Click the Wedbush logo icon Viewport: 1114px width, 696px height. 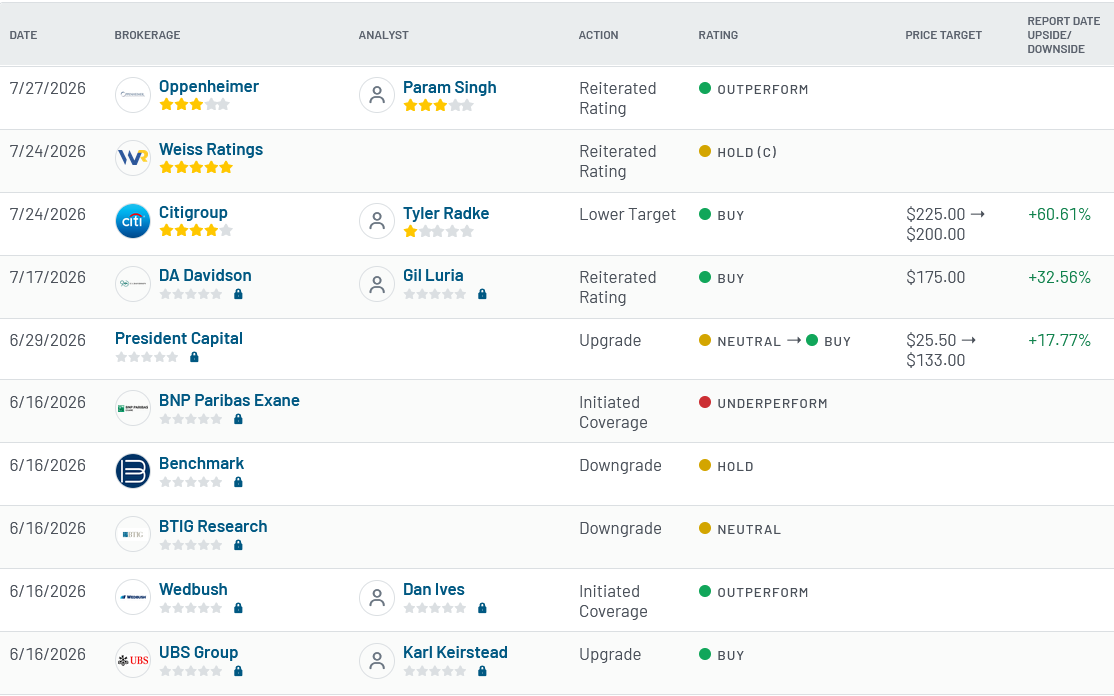click(133, 597)
